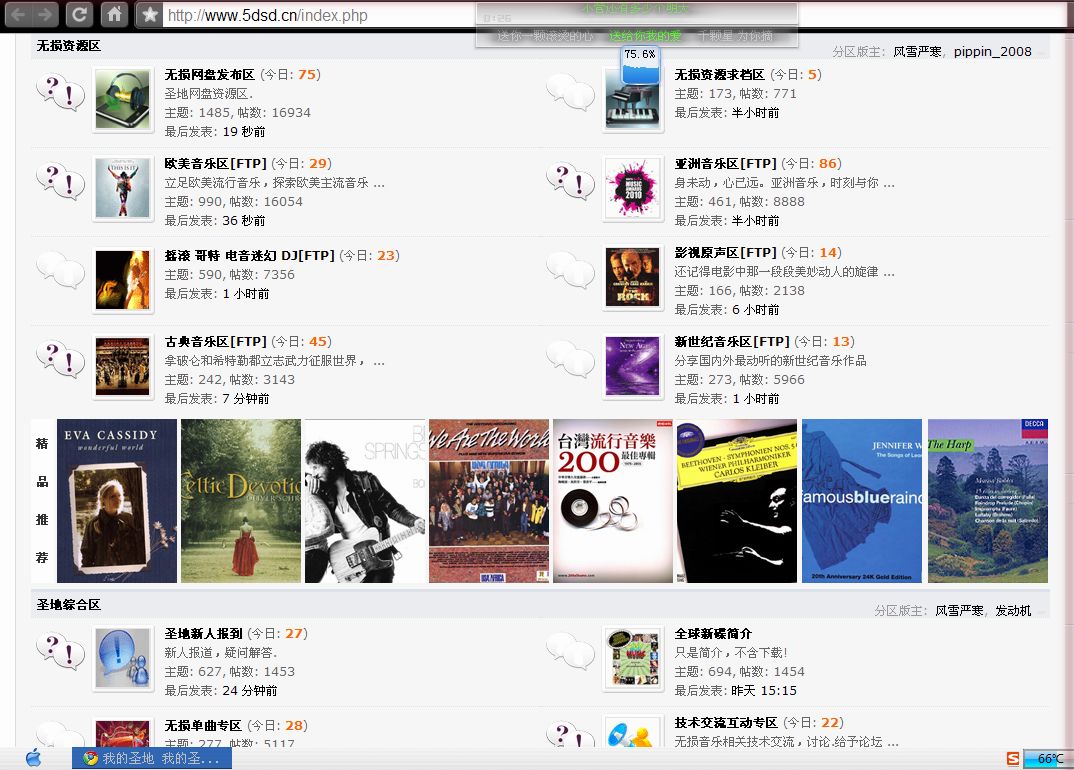Click empty bubble beside 影视原声区

571,270
